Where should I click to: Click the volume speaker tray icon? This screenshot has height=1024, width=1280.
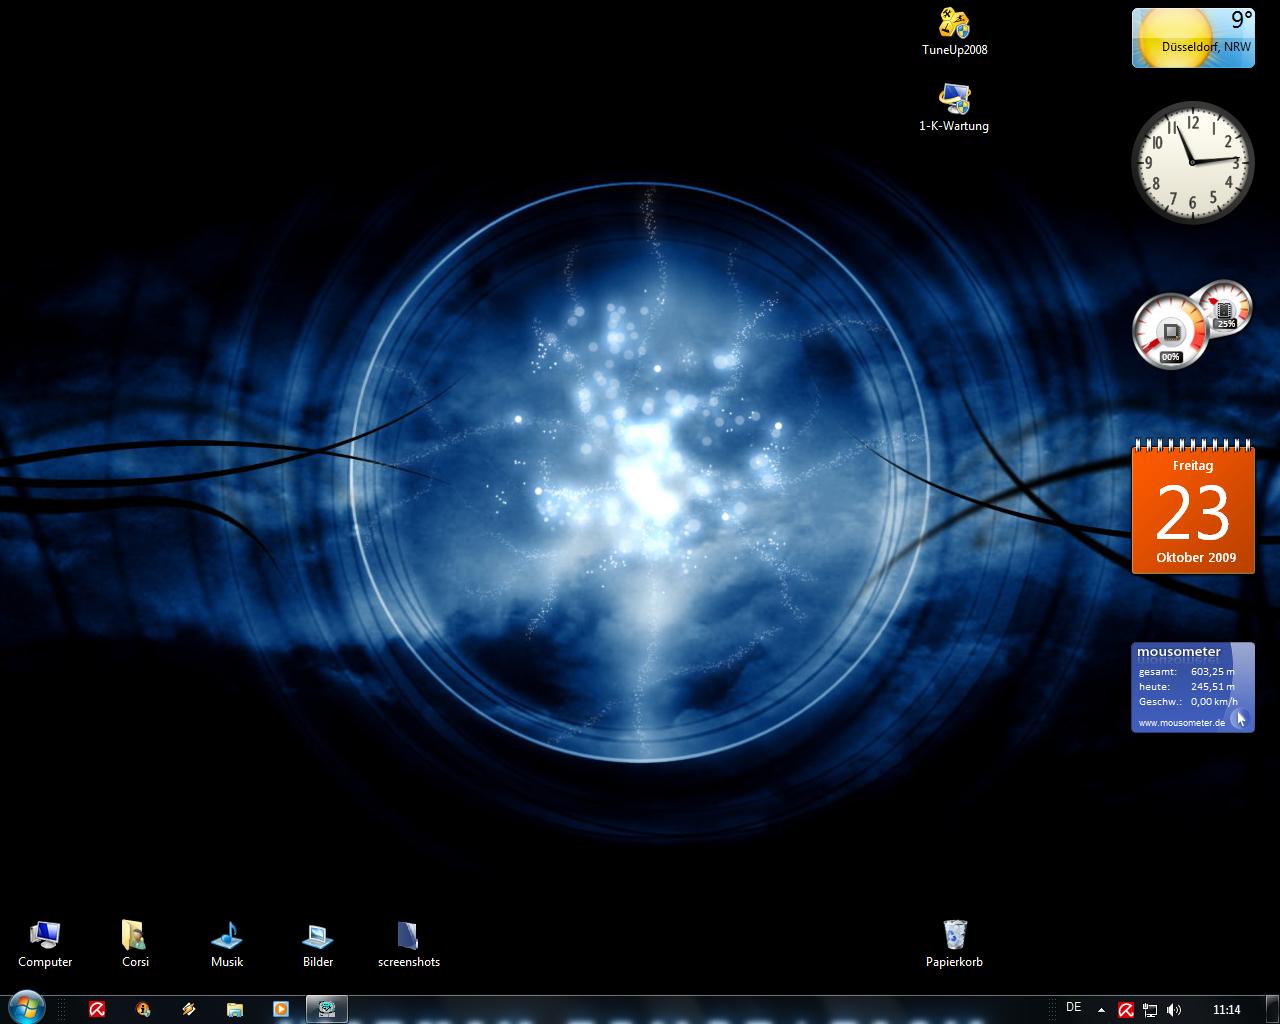[x=1174, y=1010]
